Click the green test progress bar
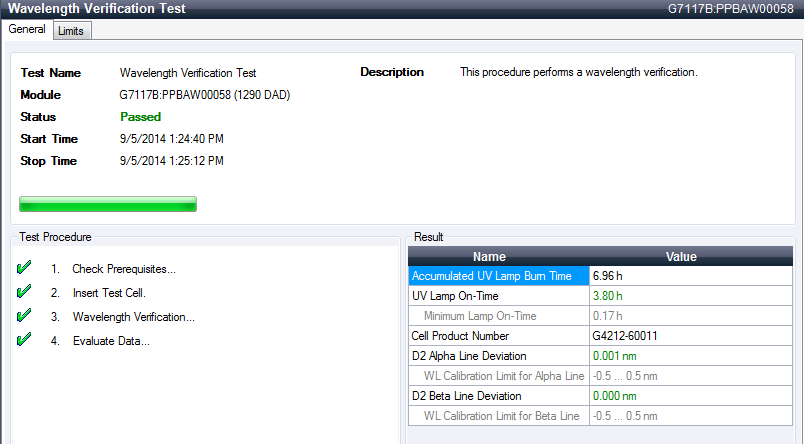The width and height of the screenshot is (804, 444). [108, 204]
